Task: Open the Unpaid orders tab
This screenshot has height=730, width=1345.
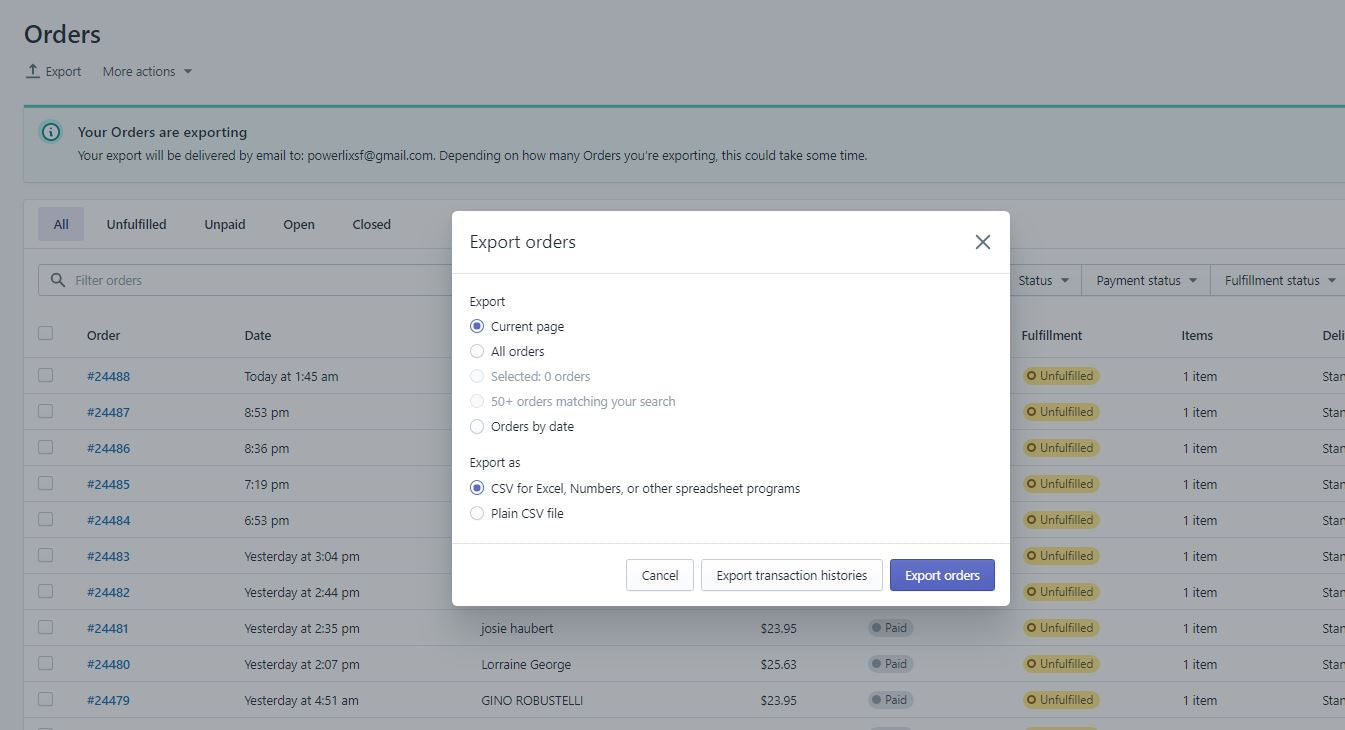Action: (x=225, y=224)
